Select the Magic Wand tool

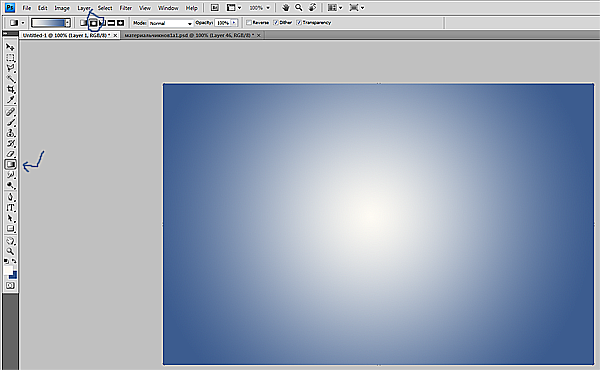point(10,79)
